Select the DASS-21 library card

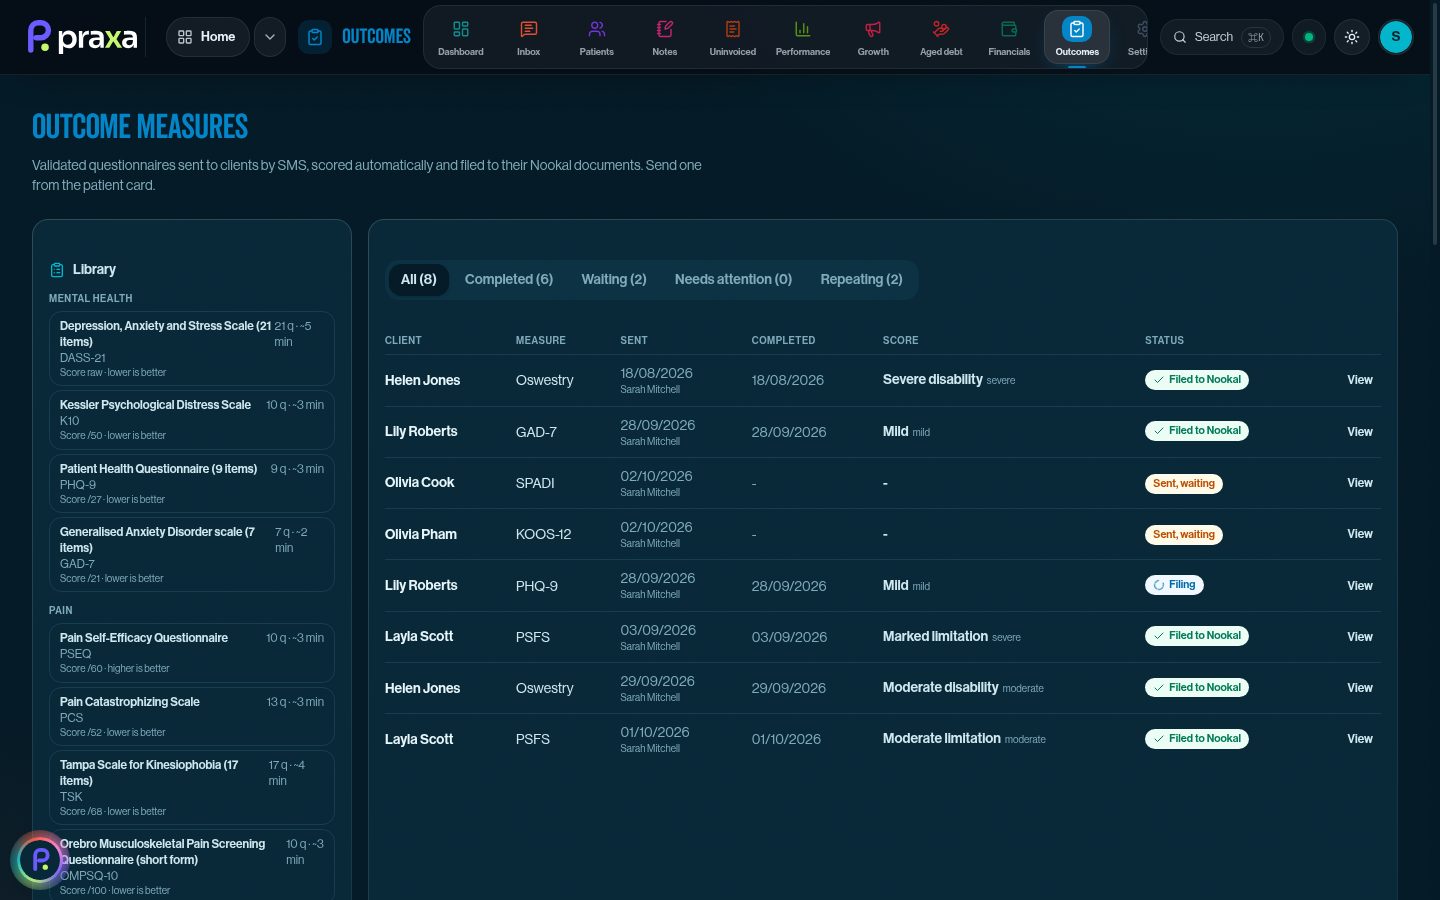coord(192,349)
